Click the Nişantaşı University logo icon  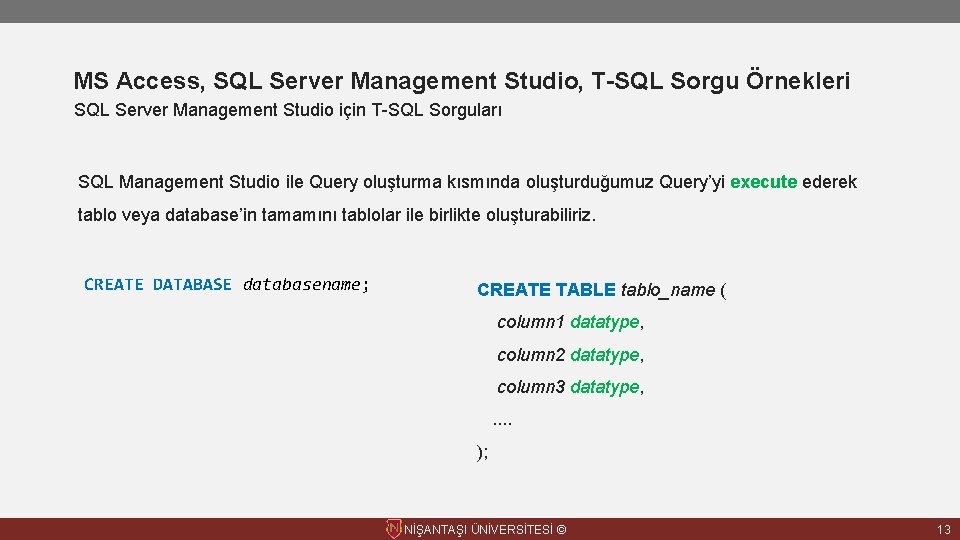point(394,529)
